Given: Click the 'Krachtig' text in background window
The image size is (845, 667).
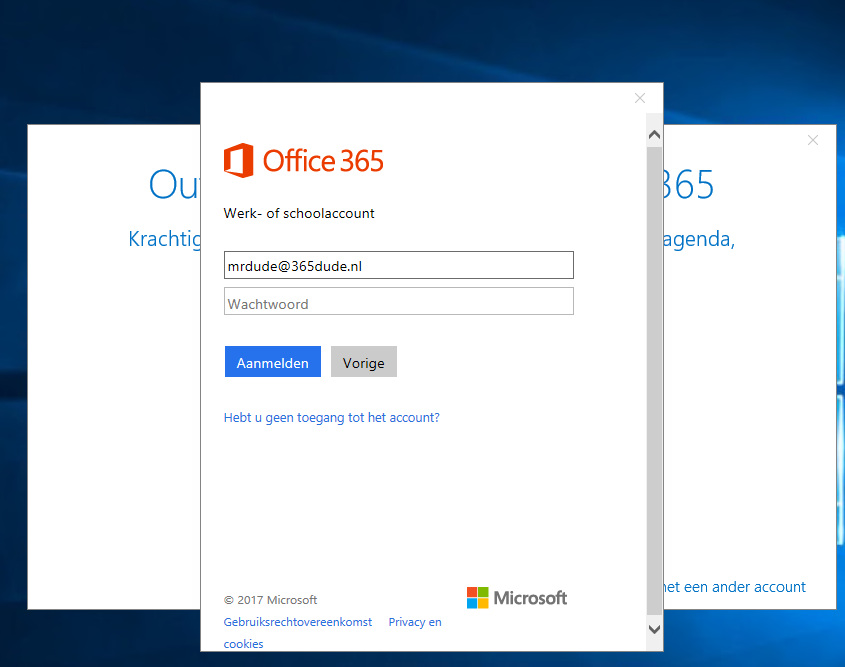Looking at the screenshot, I should pyautogui.click(x=164, y=240).
